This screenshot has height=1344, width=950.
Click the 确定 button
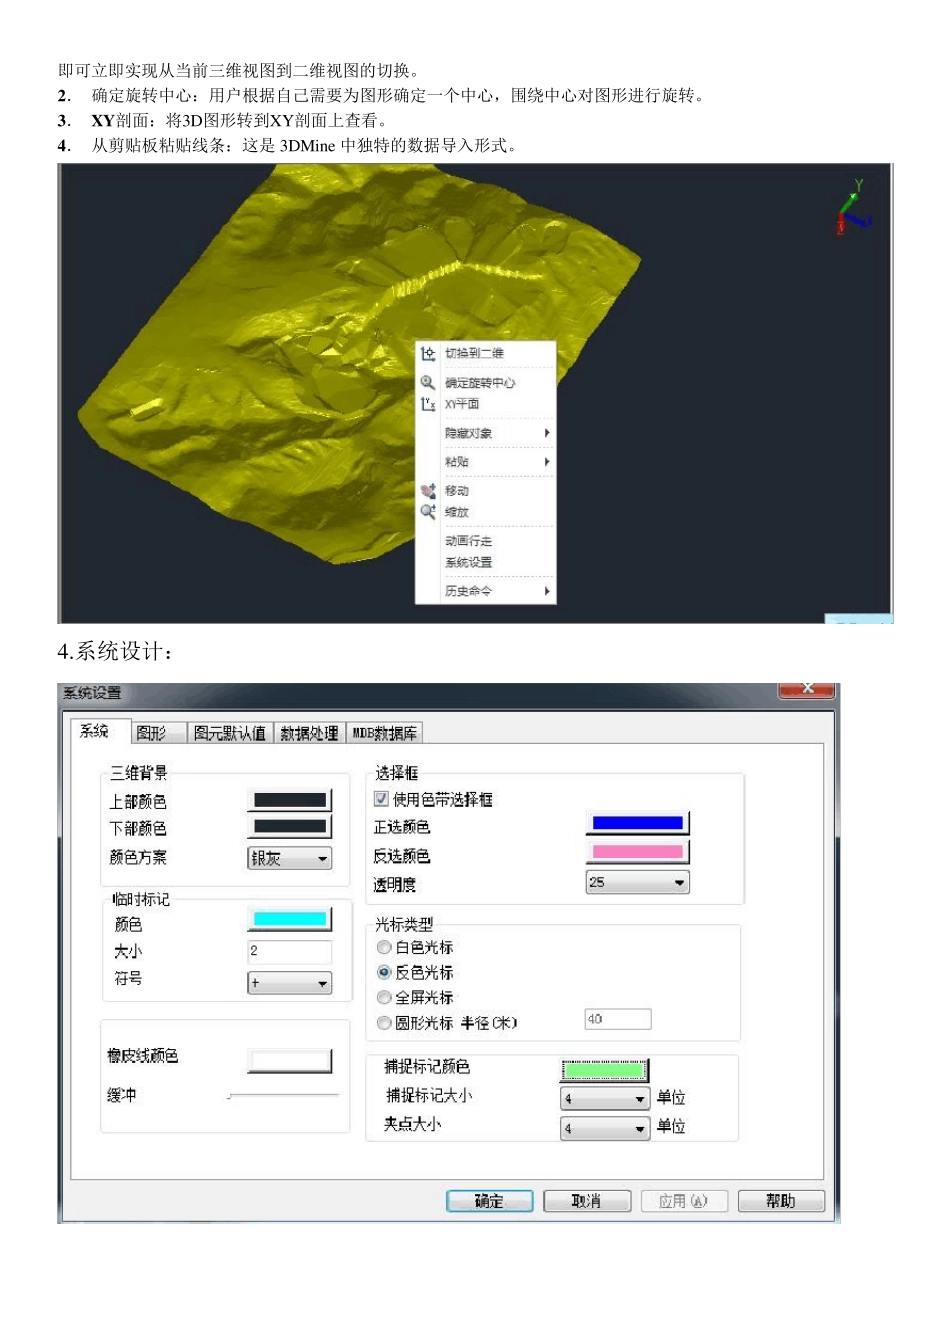489,1201
